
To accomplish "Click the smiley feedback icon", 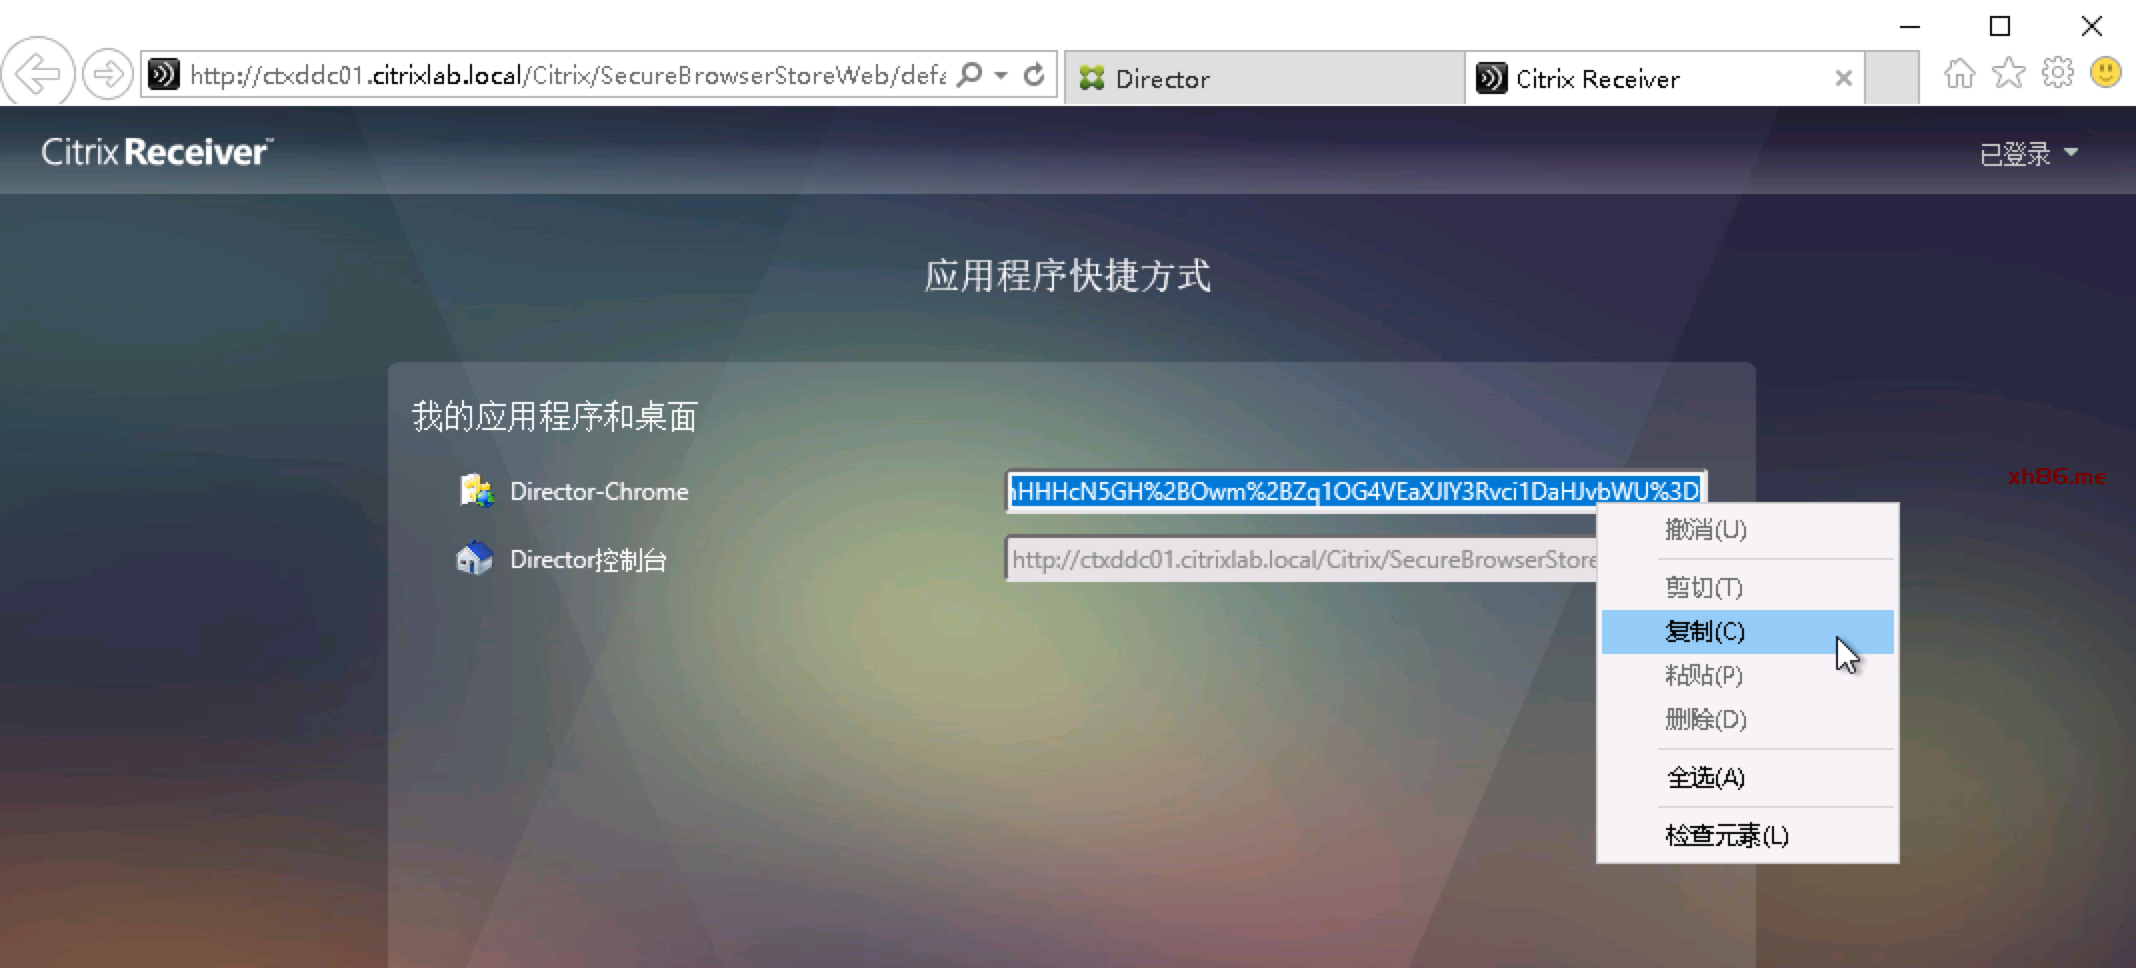I will click(x=2106, y=73).
